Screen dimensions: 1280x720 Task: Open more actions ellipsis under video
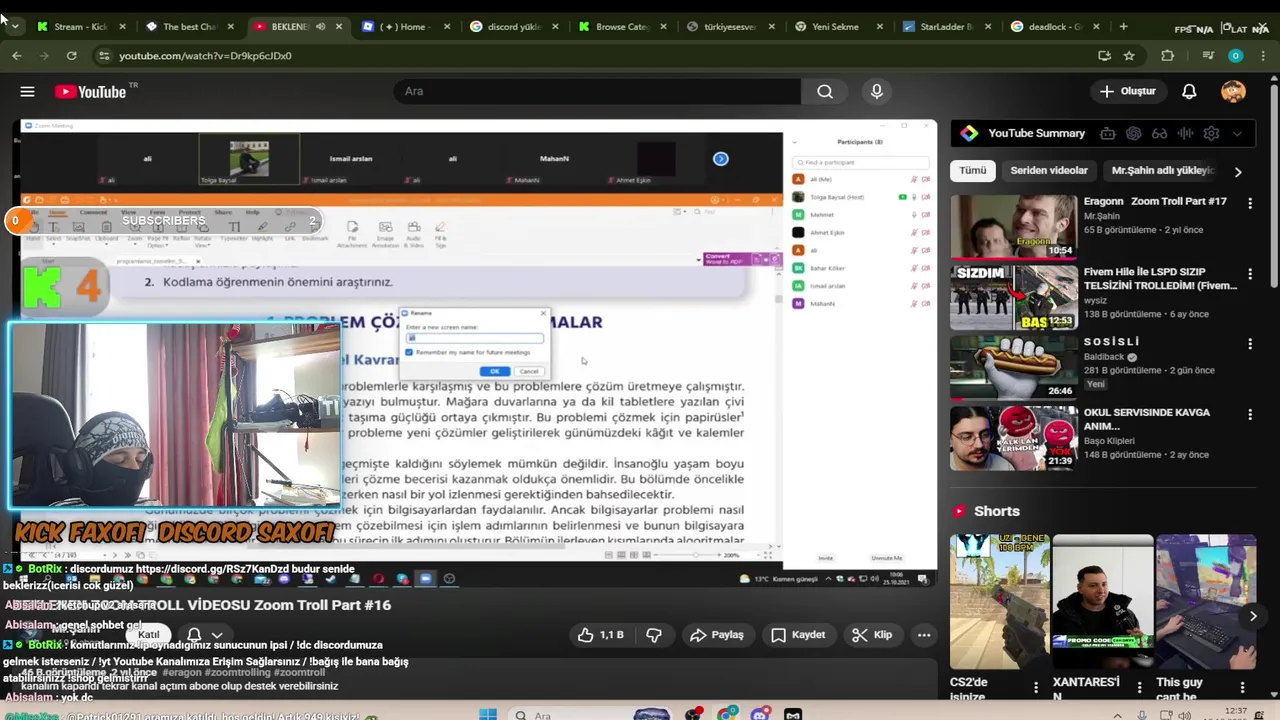pos(924,635)
